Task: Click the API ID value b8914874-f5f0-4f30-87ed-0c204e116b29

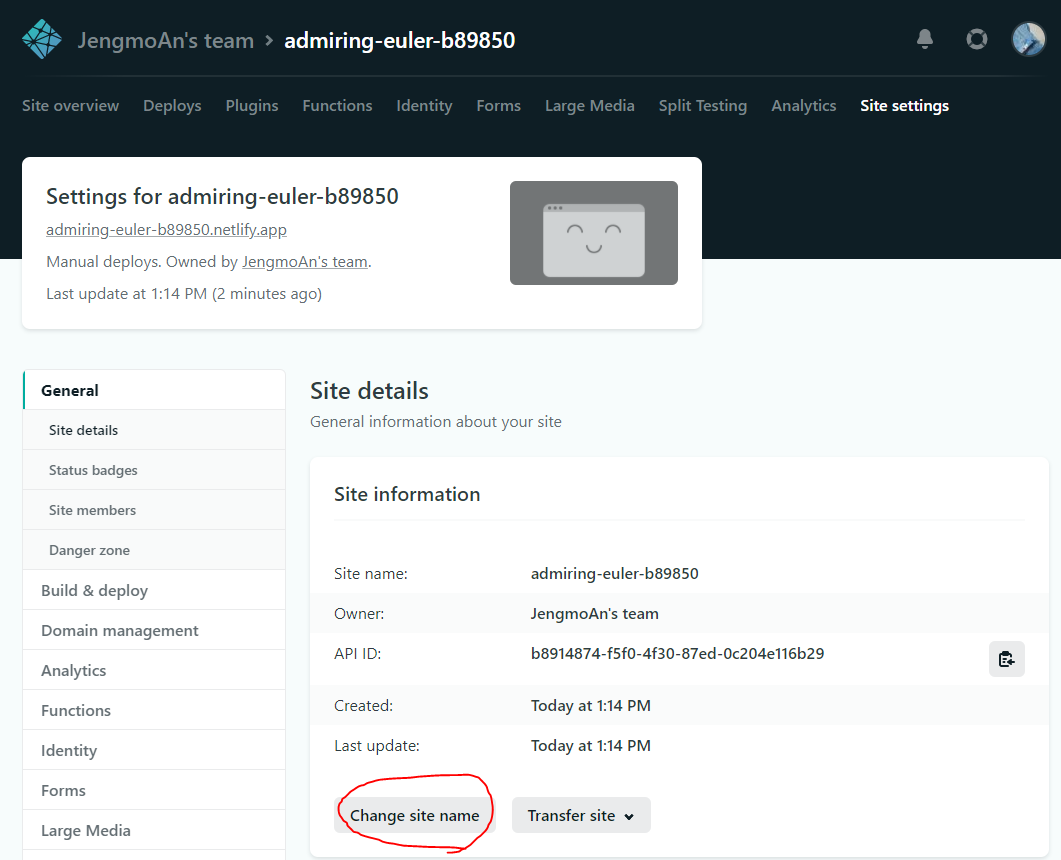Action: [x=677, y=654]
